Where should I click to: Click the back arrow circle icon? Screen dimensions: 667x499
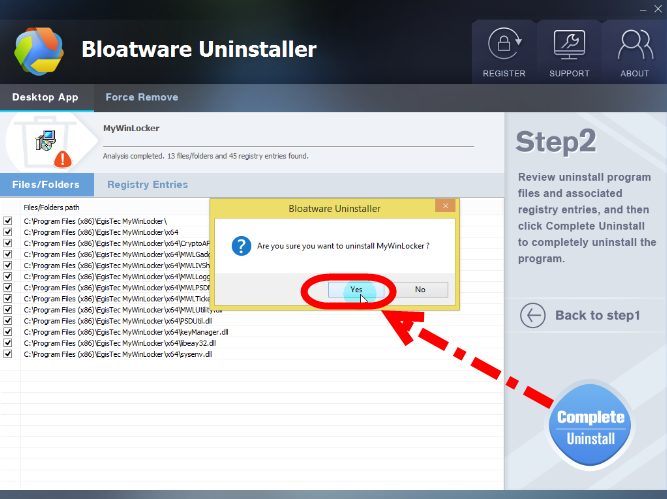click(533, 315)
